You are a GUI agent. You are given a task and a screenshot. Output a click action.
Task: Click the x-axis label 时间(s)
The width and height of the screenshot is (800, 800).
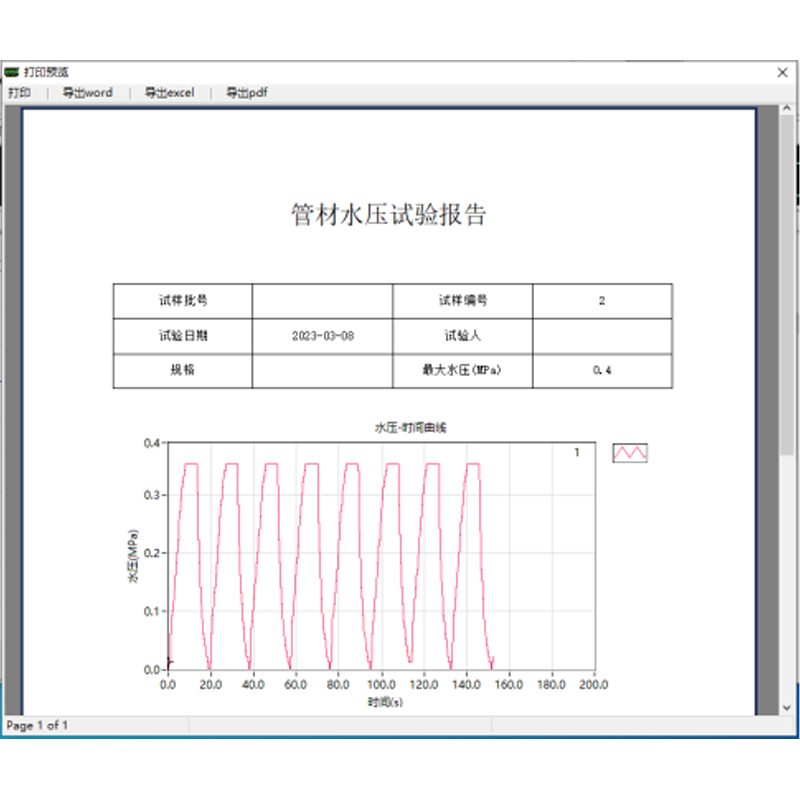[385, 703]
